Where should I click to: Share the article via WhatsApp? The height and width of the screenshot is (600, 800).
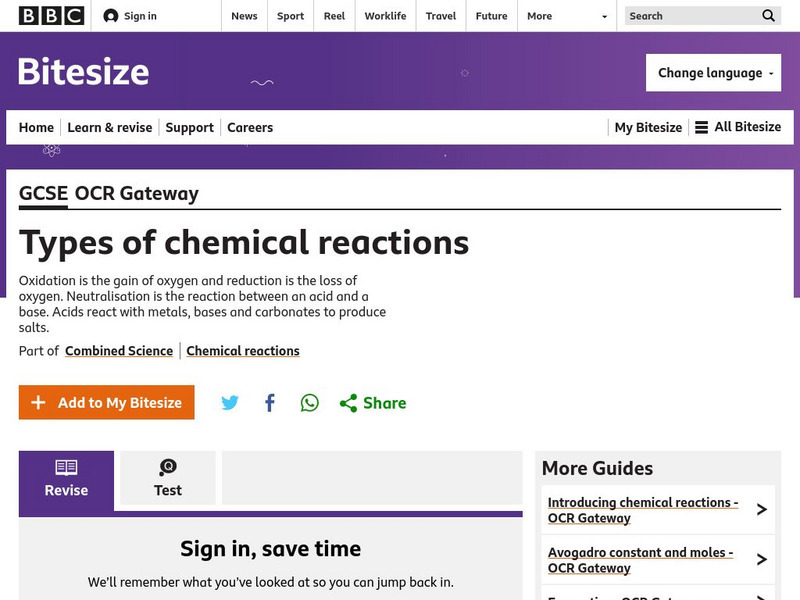(309, 402)
